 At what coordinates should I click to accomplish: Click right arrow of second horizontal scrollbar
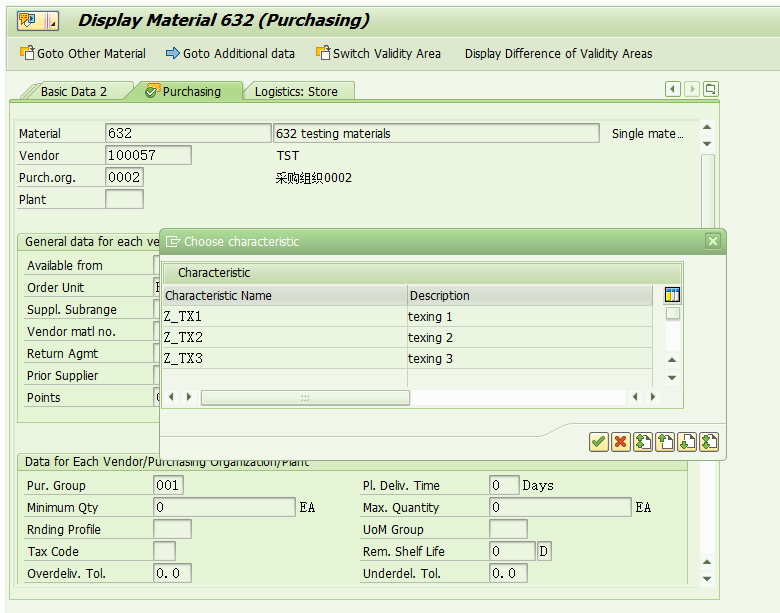click(653, 397)
